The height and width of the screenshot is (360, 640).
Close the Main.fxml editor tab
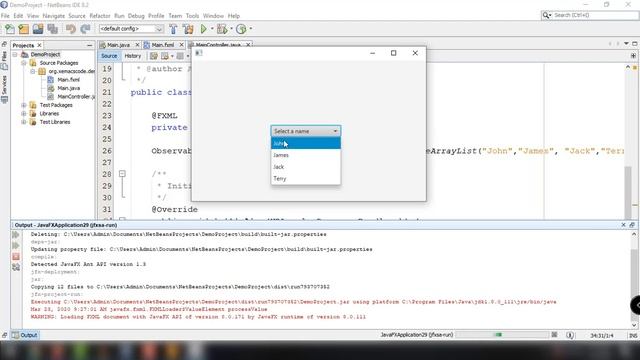pyautogui.click(x=182, y=45)
